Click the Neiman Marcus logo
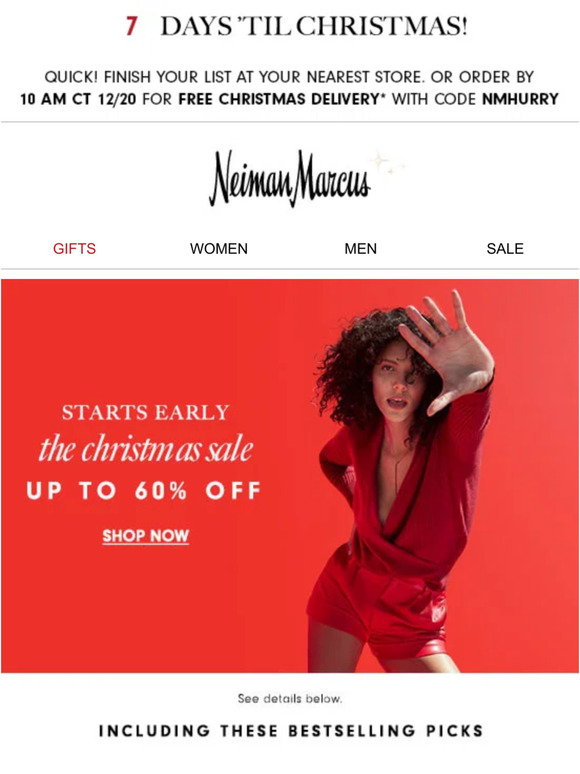This screenshot has width=580, height=774. 290,179
